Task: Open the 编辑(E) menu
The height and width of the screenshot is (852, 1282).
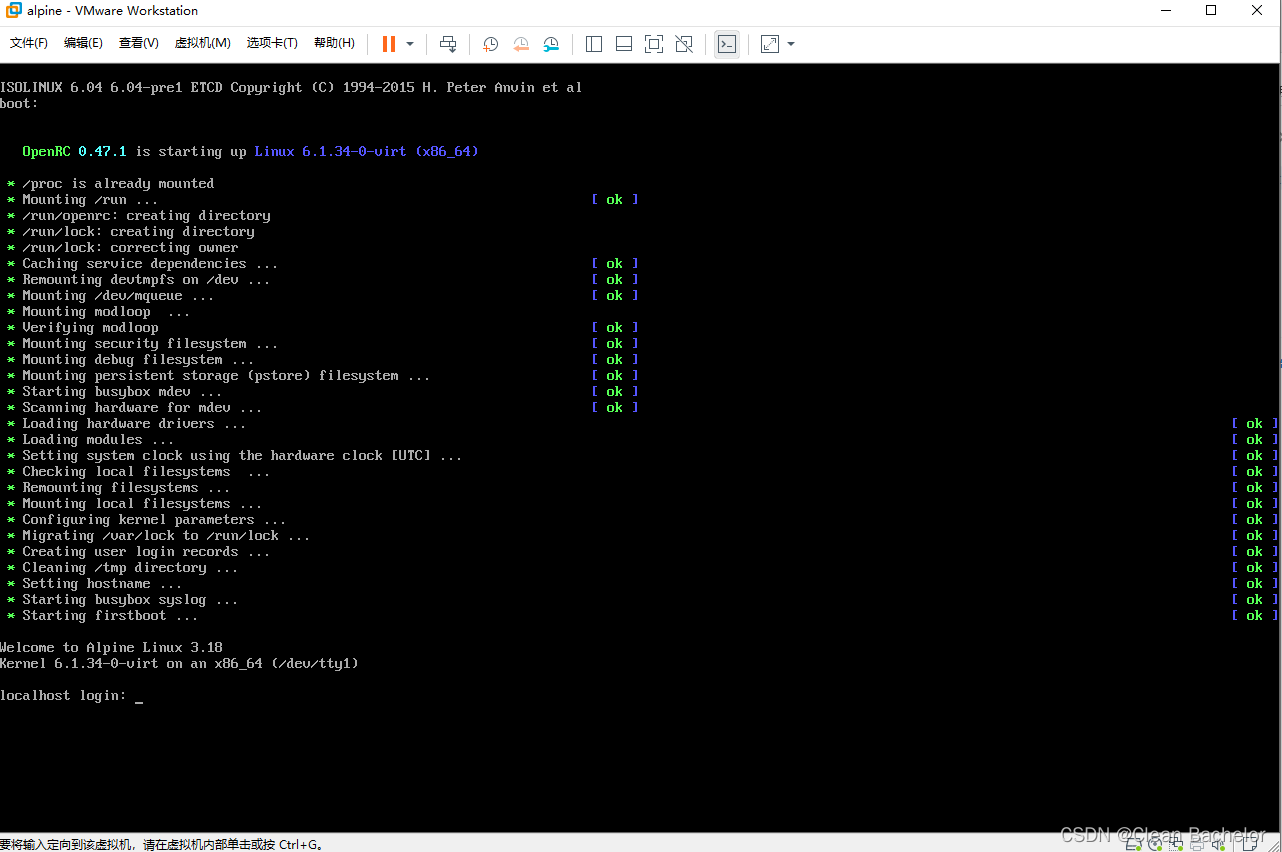Action: tap(83, 43)
